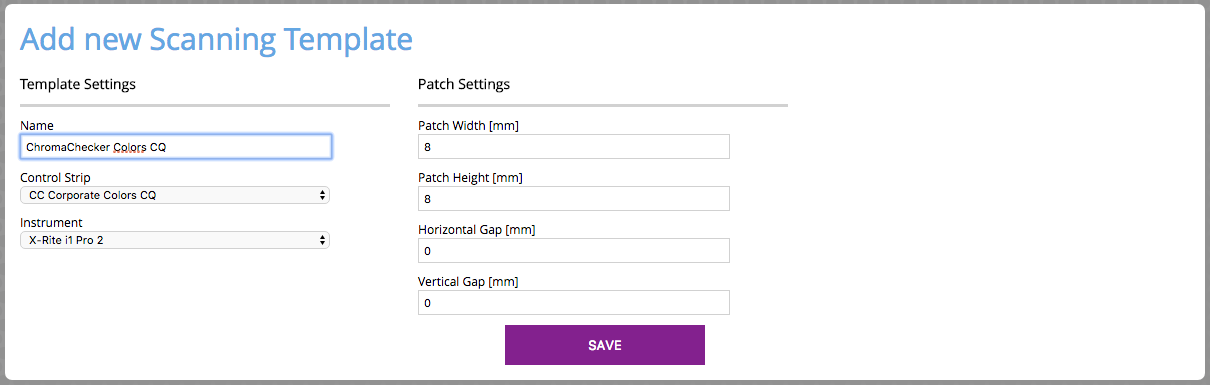Click the arrow stepper of CC Corporate Colors CQ select
The image size is (1210, 385).
(322, 195)
